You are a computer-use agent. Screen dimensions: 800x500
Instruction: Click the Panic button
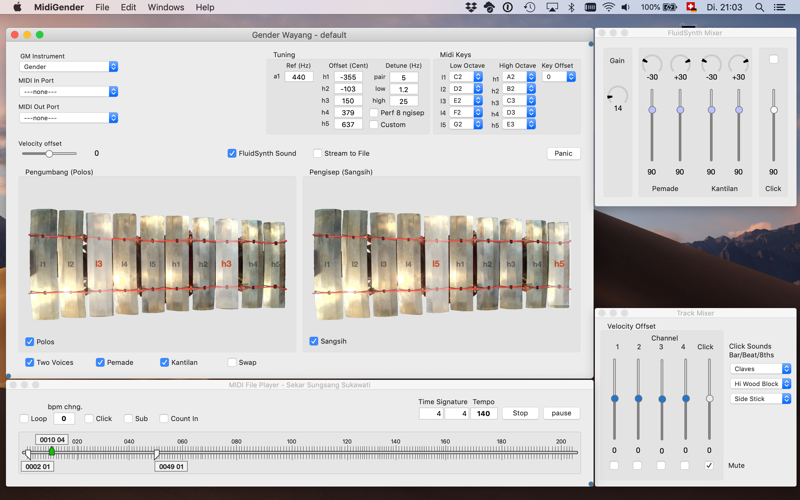click(563, 154)
